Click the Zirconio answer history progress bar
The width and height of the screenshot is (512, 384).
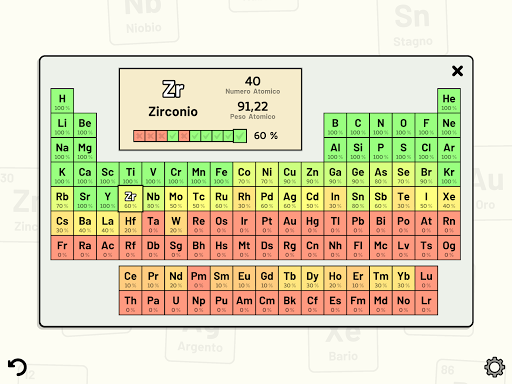(190, 136)
